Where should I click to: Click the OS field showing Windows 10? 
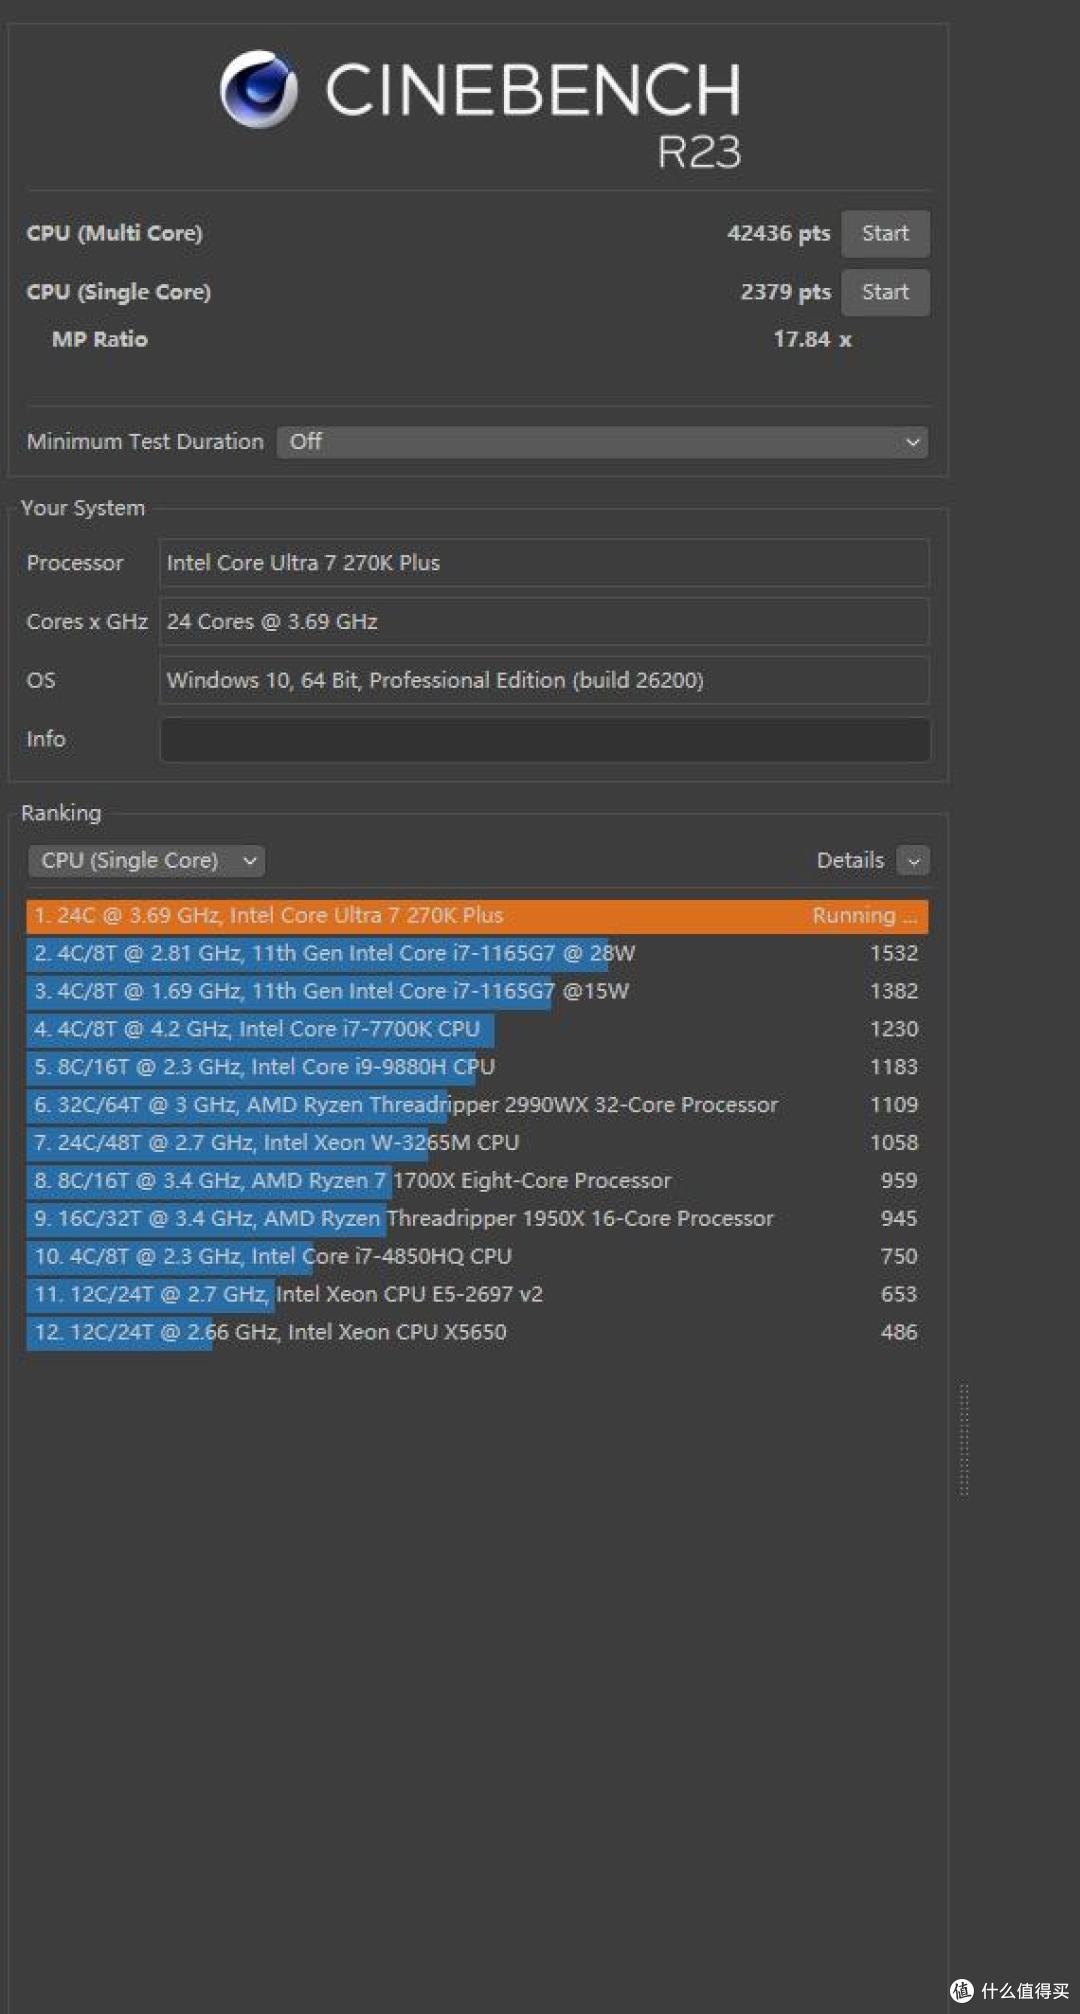tap(544, 680)
